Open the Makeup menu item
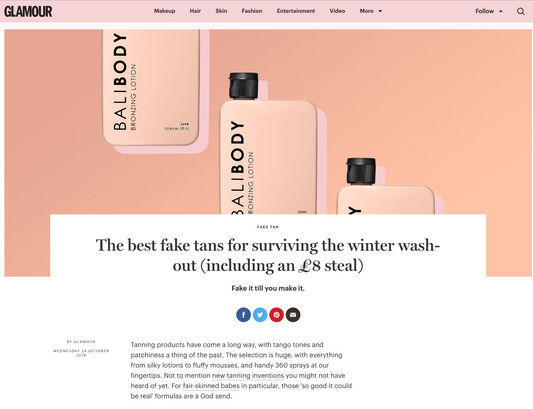The image size is (533, 409). point(165,11)
